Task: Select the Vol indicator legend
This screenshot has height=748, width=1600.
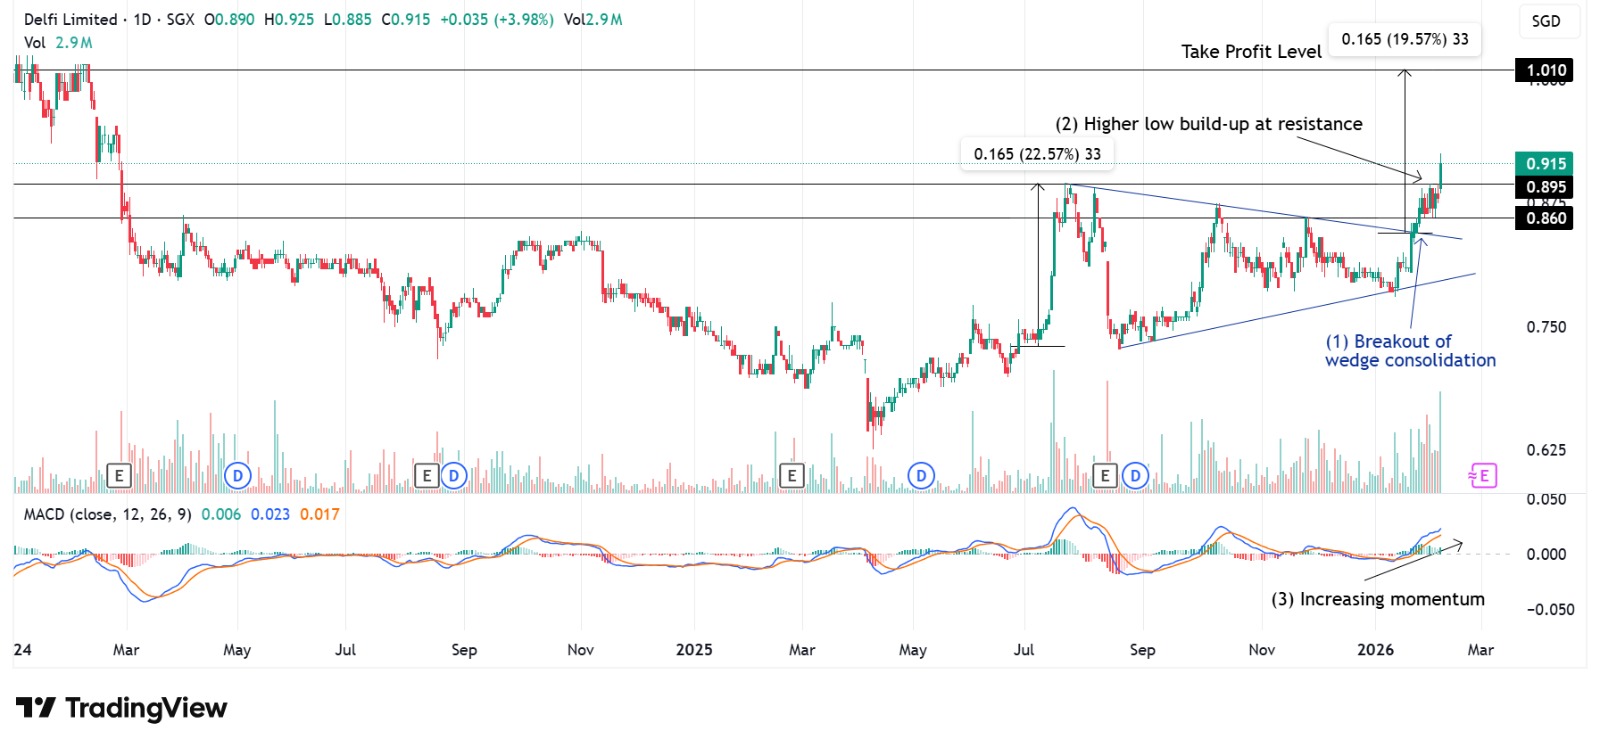Action: 35,43
